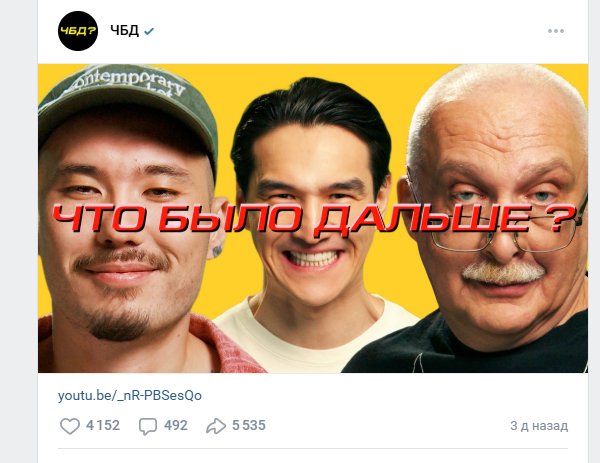Click the 5 535 shares counter
This screenshot has height=463, width=600.
coord(249,426)
